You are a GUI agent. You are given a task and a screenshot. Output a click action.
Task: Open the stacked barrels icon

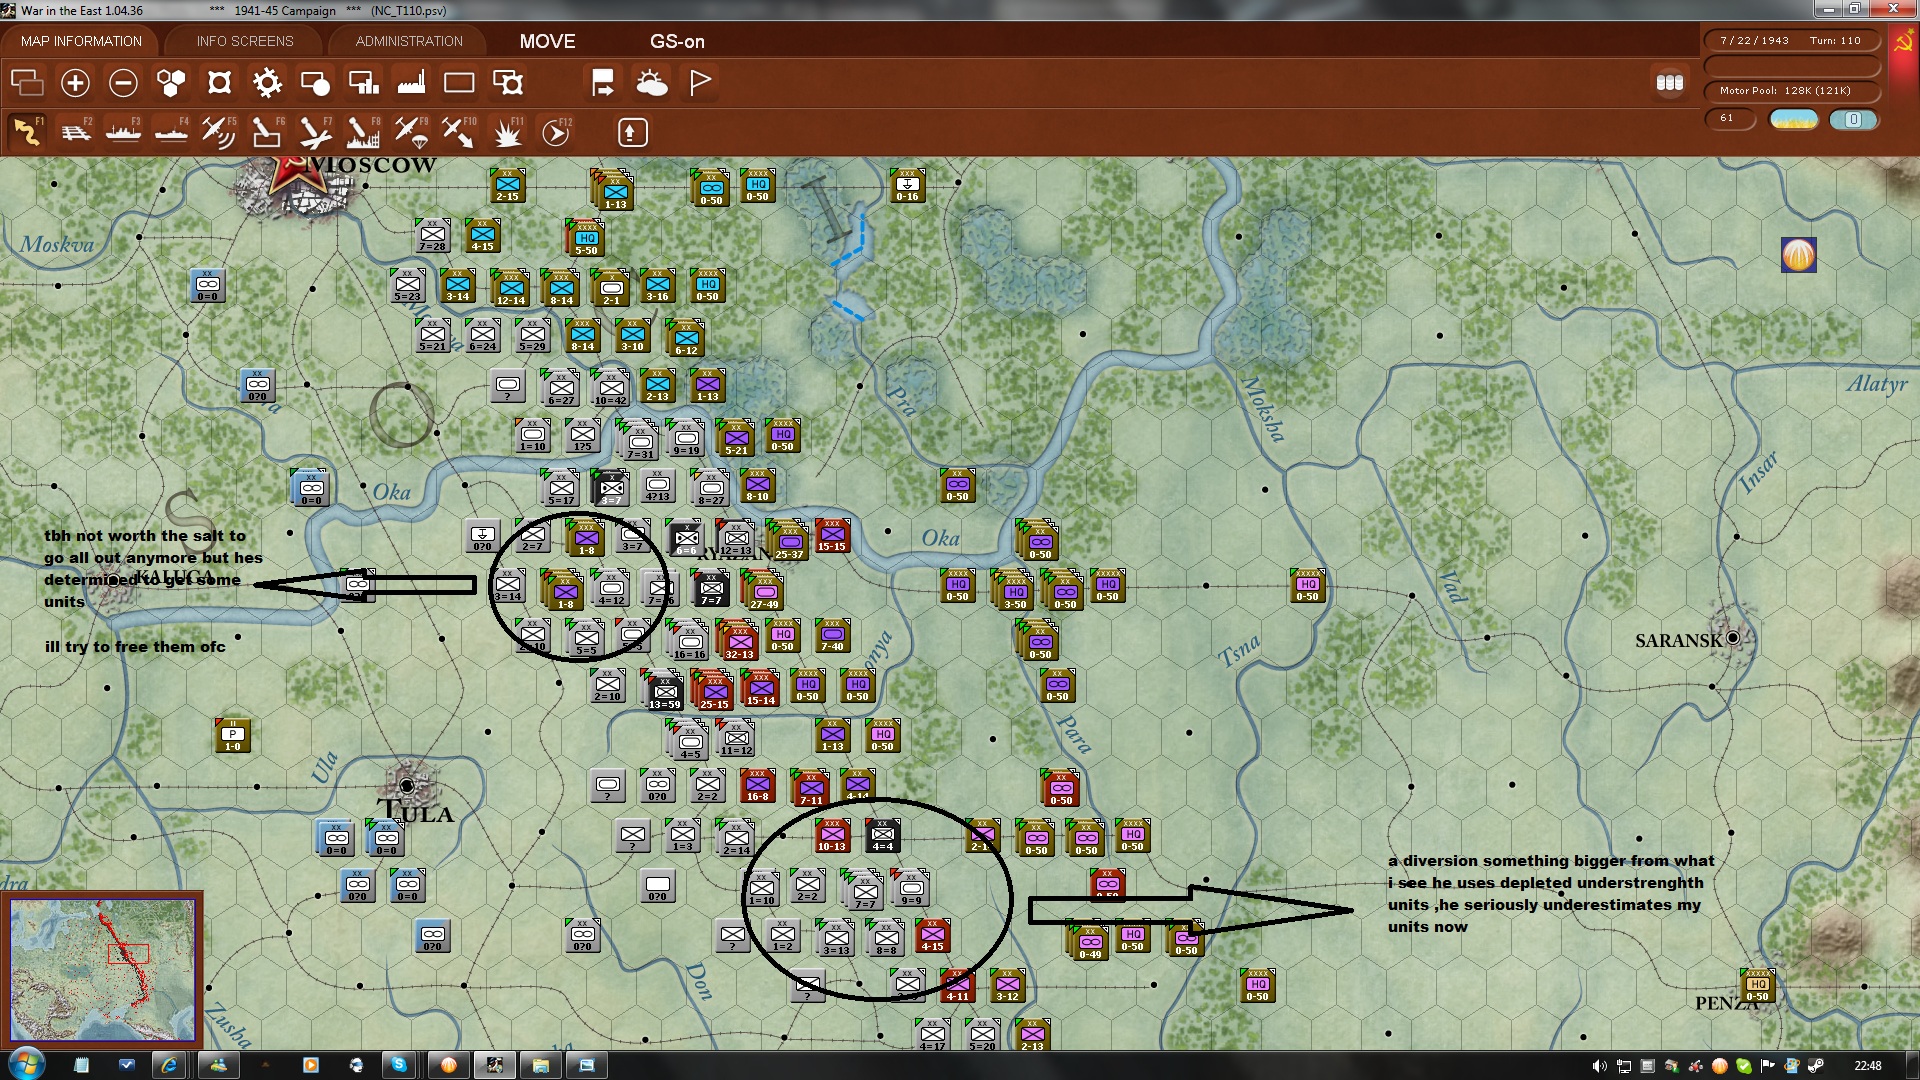(x=1670, y=83)
